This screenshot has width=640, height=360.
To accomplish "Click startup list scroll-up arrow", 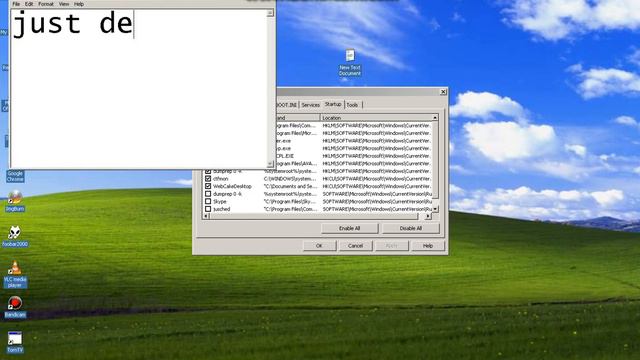I will pos(435,118).
